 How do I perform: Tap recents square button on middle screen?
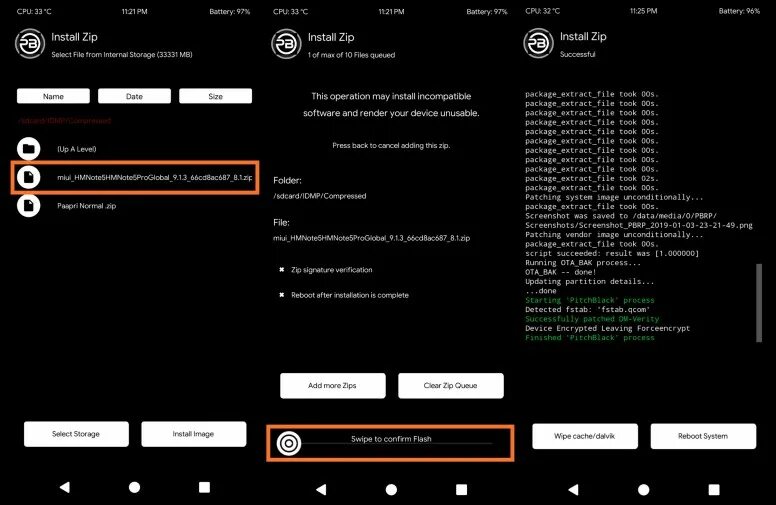click(461, 490)
